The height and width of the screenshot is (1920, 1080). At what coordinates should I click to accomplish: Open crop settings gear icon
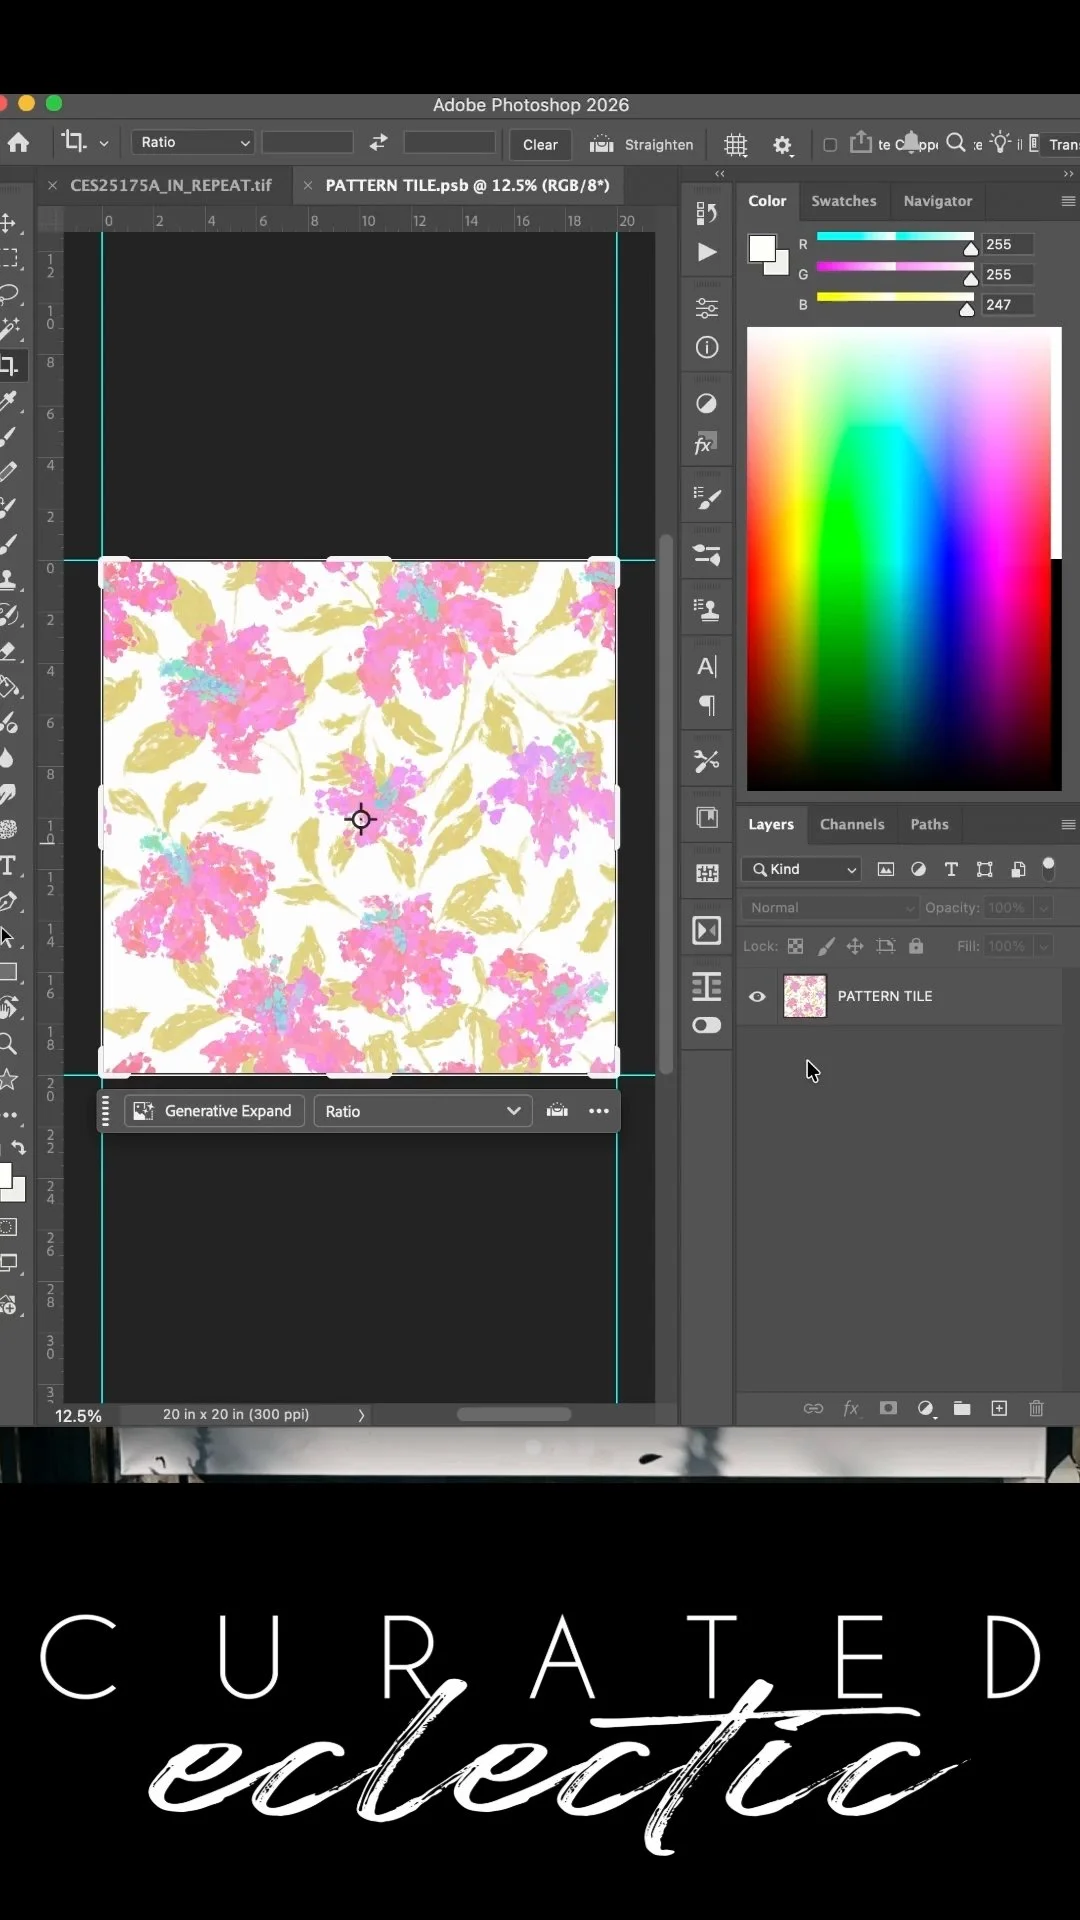pyautogui.click(x=783, y=146)
